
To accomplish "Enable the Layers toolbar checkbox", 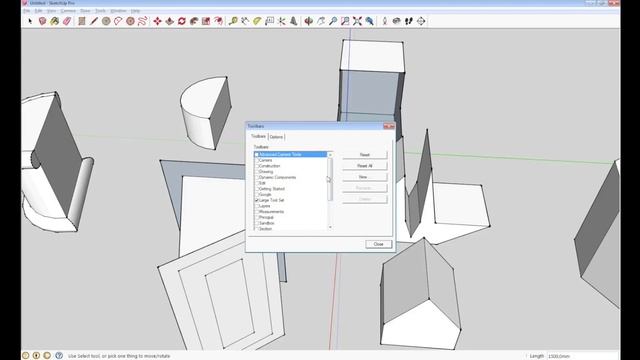I will (257, 206).
